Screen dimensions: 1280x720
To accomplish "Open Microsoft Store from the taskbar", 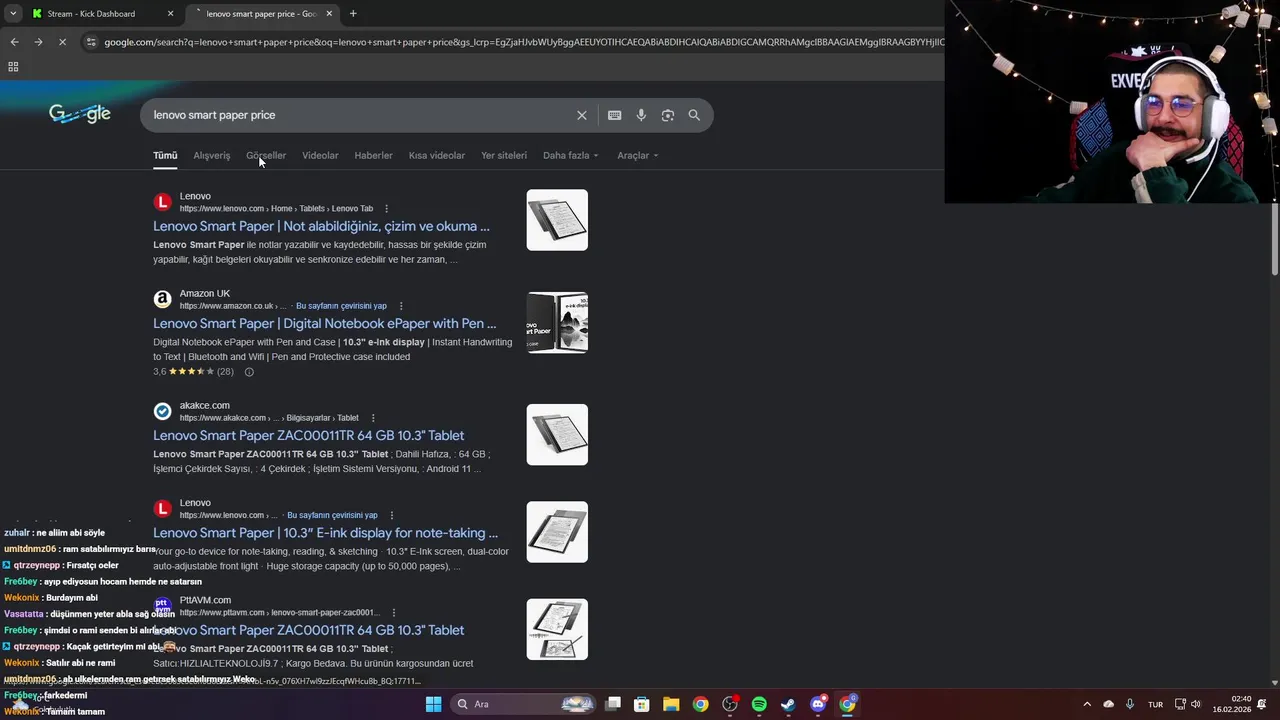I will pyautogui.click(x=642, y=704).
